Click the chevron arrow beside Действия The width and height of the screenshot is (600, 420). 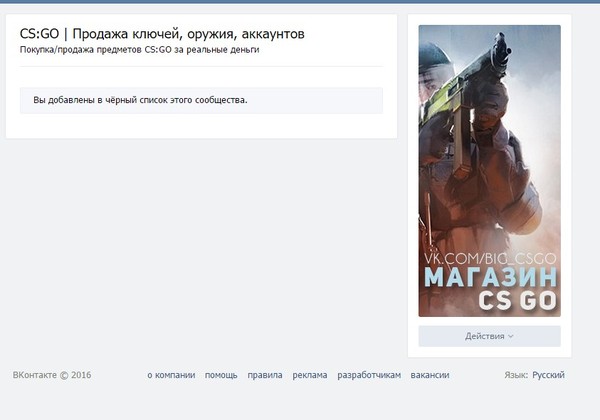[510, 337]
